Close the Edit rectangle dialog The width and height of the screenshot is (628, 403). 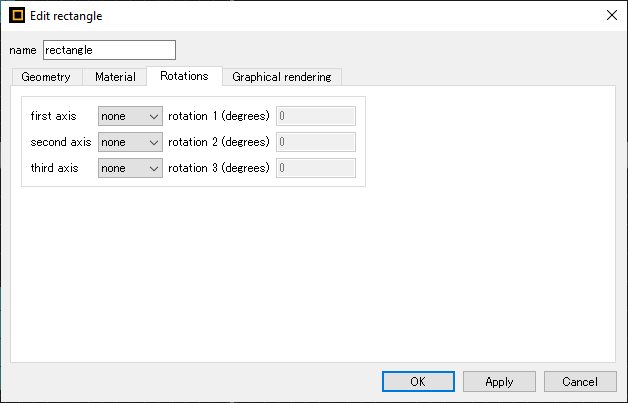click(612, 16)
